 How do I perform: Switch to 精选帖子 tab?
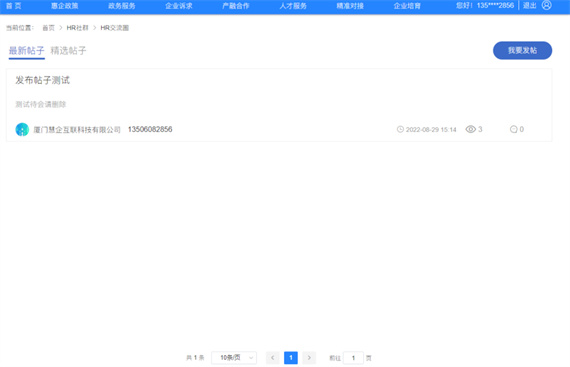pyautogui.click(x=68, y=51)
